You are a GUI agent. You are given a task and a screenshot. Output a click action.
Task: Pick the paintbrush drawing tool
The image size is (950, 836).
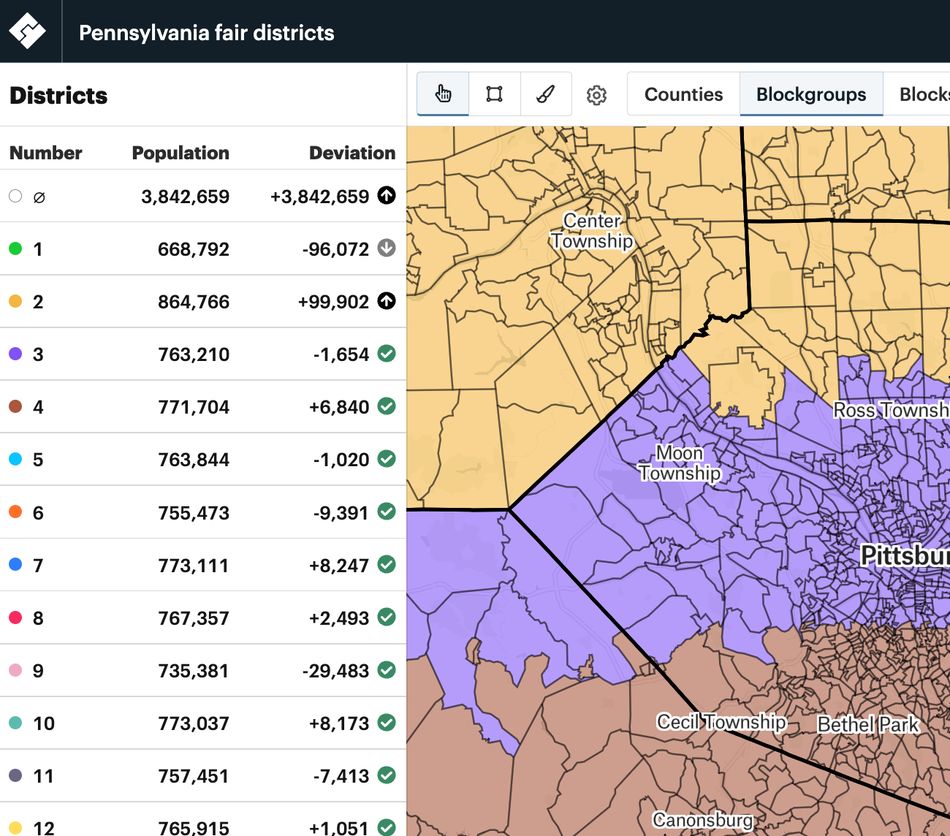(x=545, y=94)
